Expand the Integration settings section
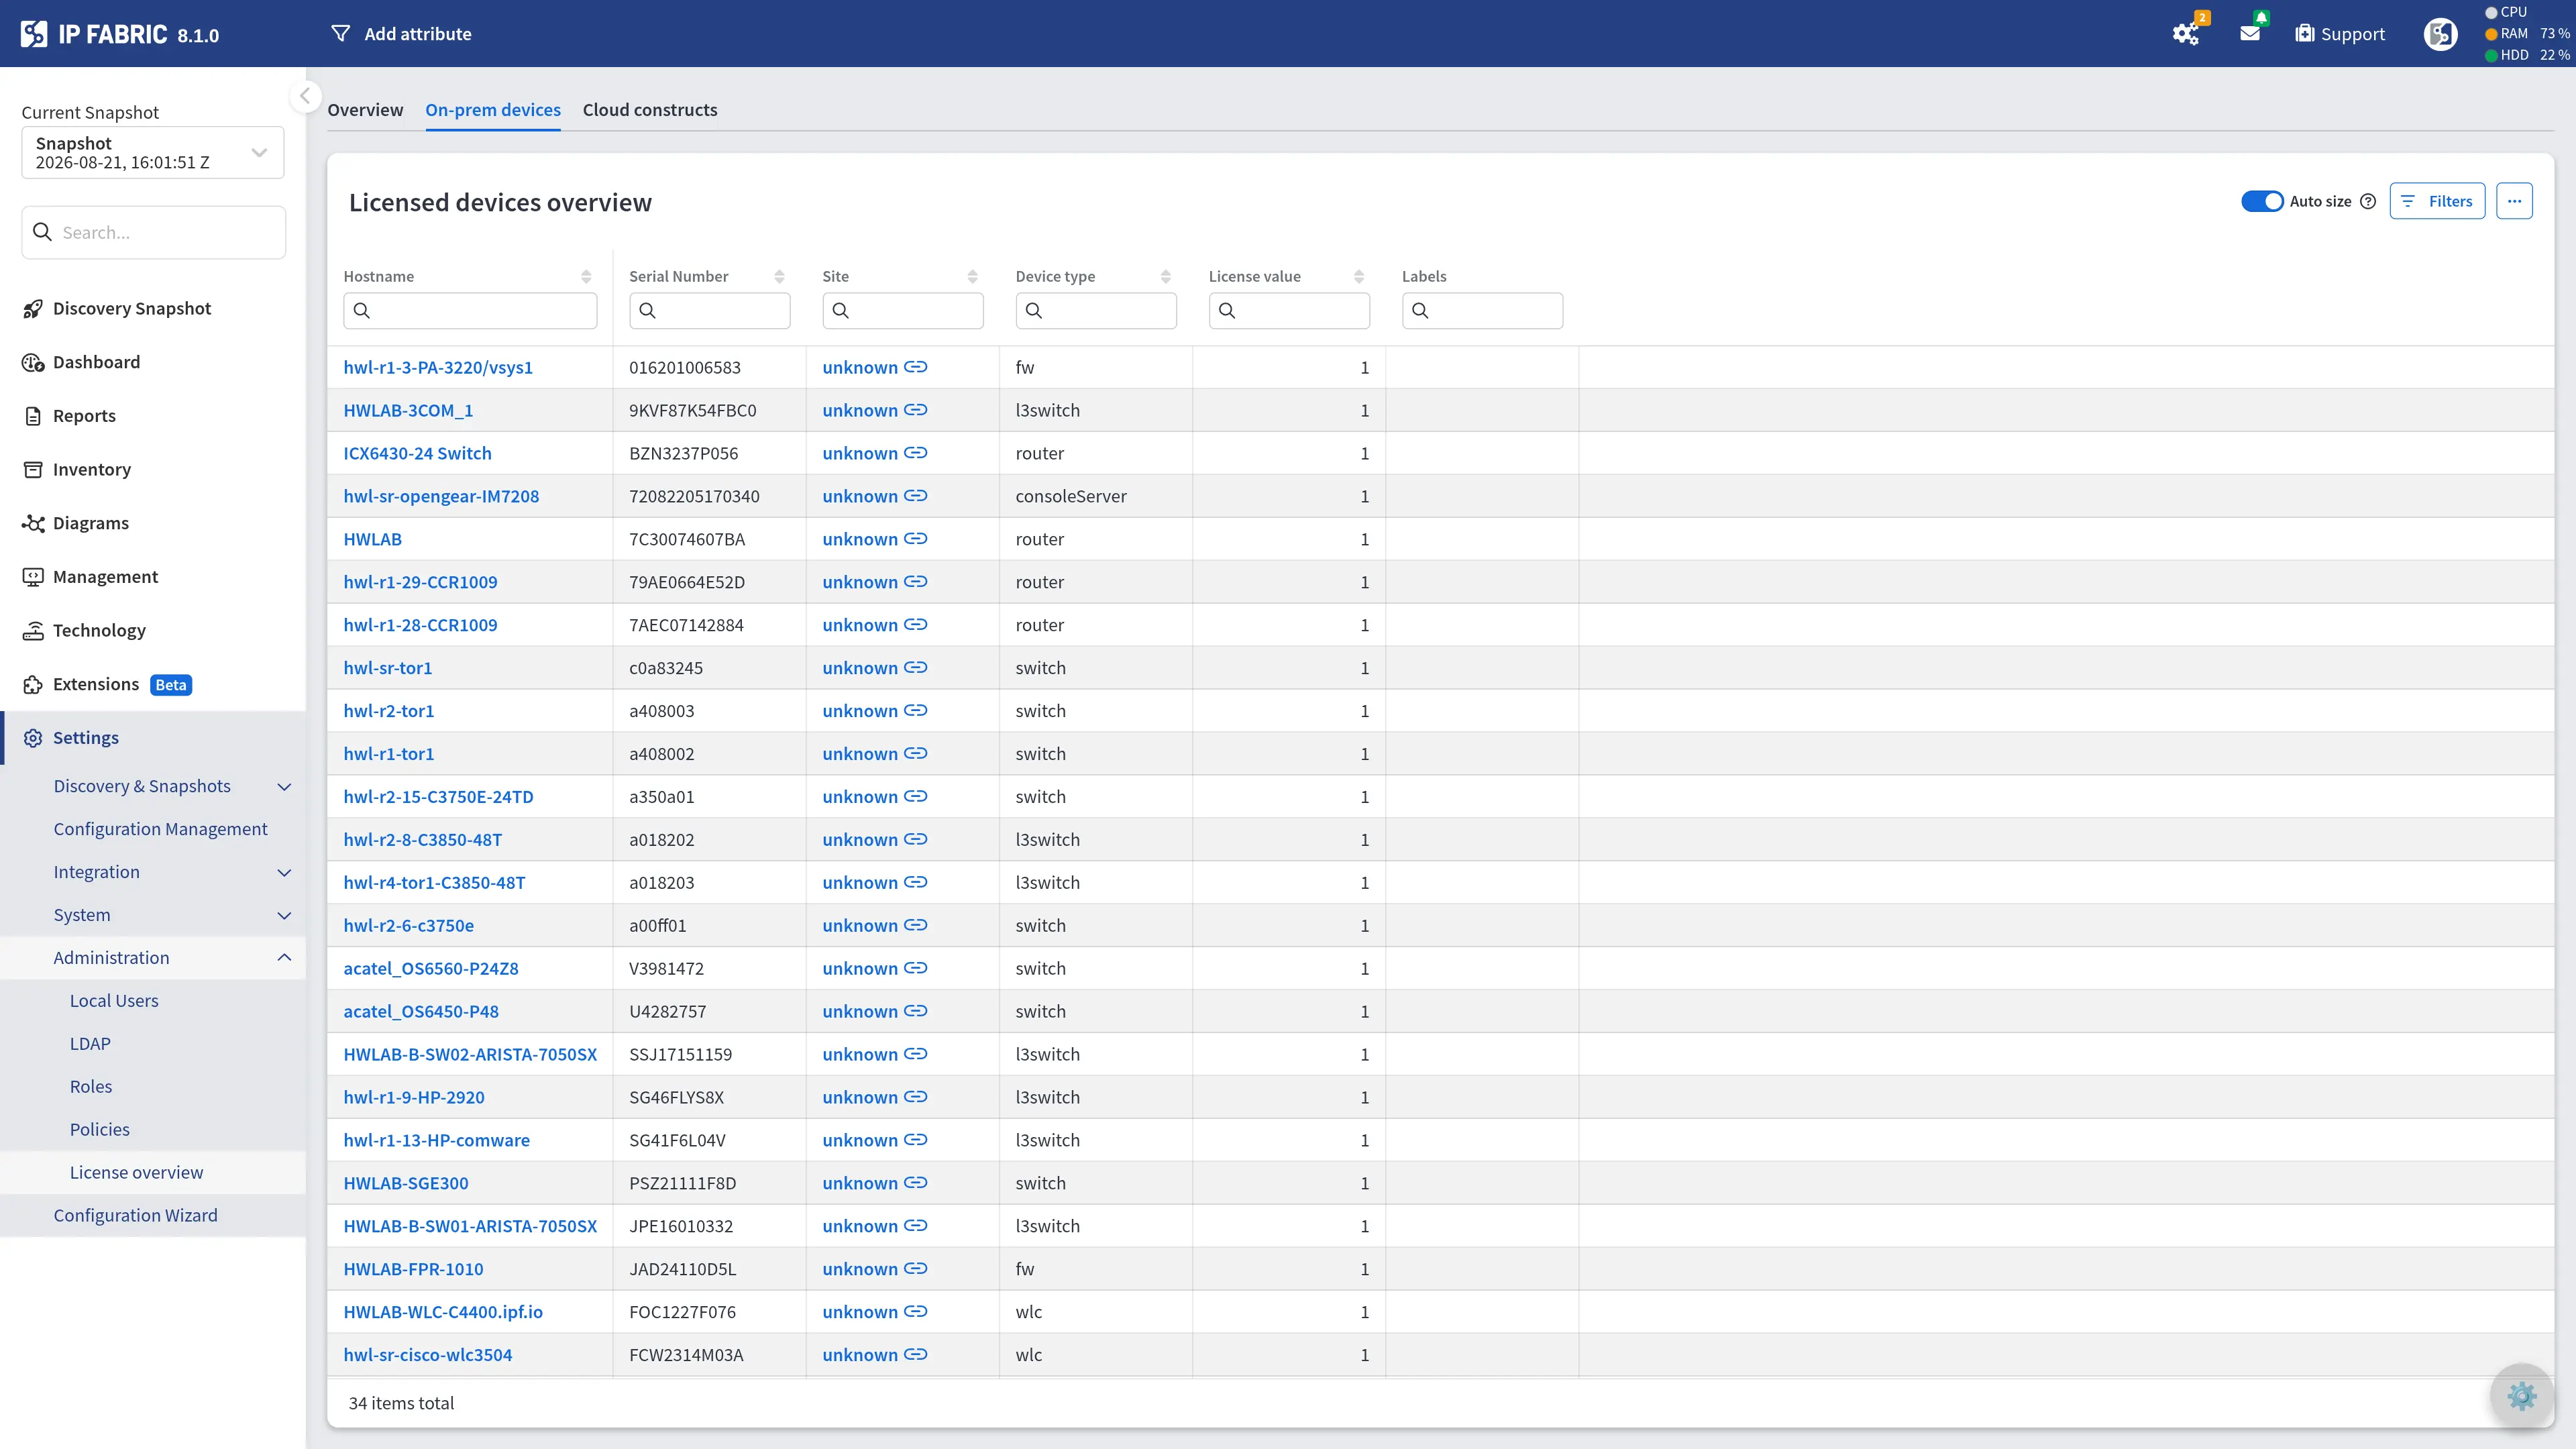Image resolution: width=2576 pixels, height=1449 pixels. pyautogui.click(x=284, y=873)
